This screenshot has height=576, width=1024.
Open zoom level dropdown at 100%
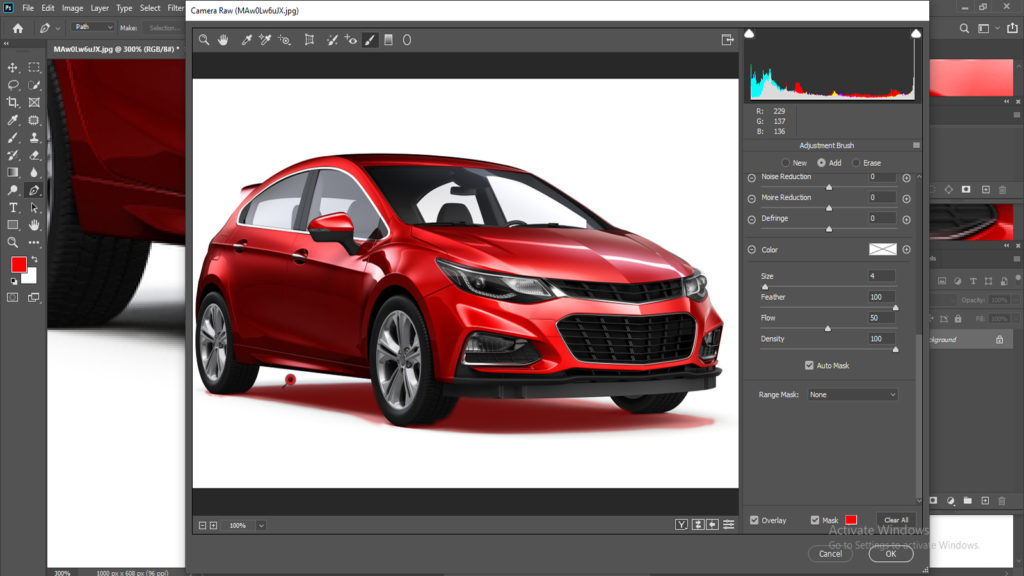tap(261, 525)
